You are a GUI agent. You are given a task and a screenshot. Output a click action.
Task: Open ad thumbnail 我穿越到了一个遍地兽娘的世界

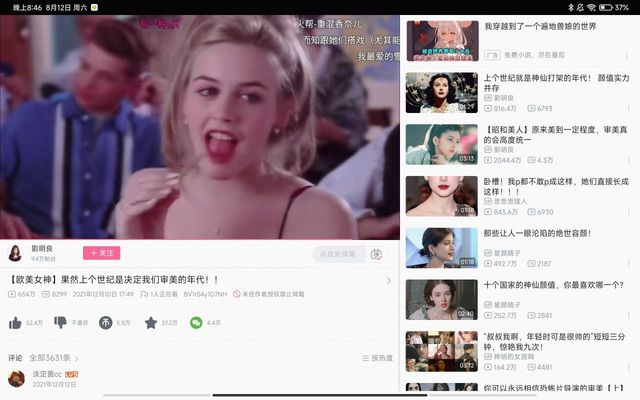click(442, 41)
